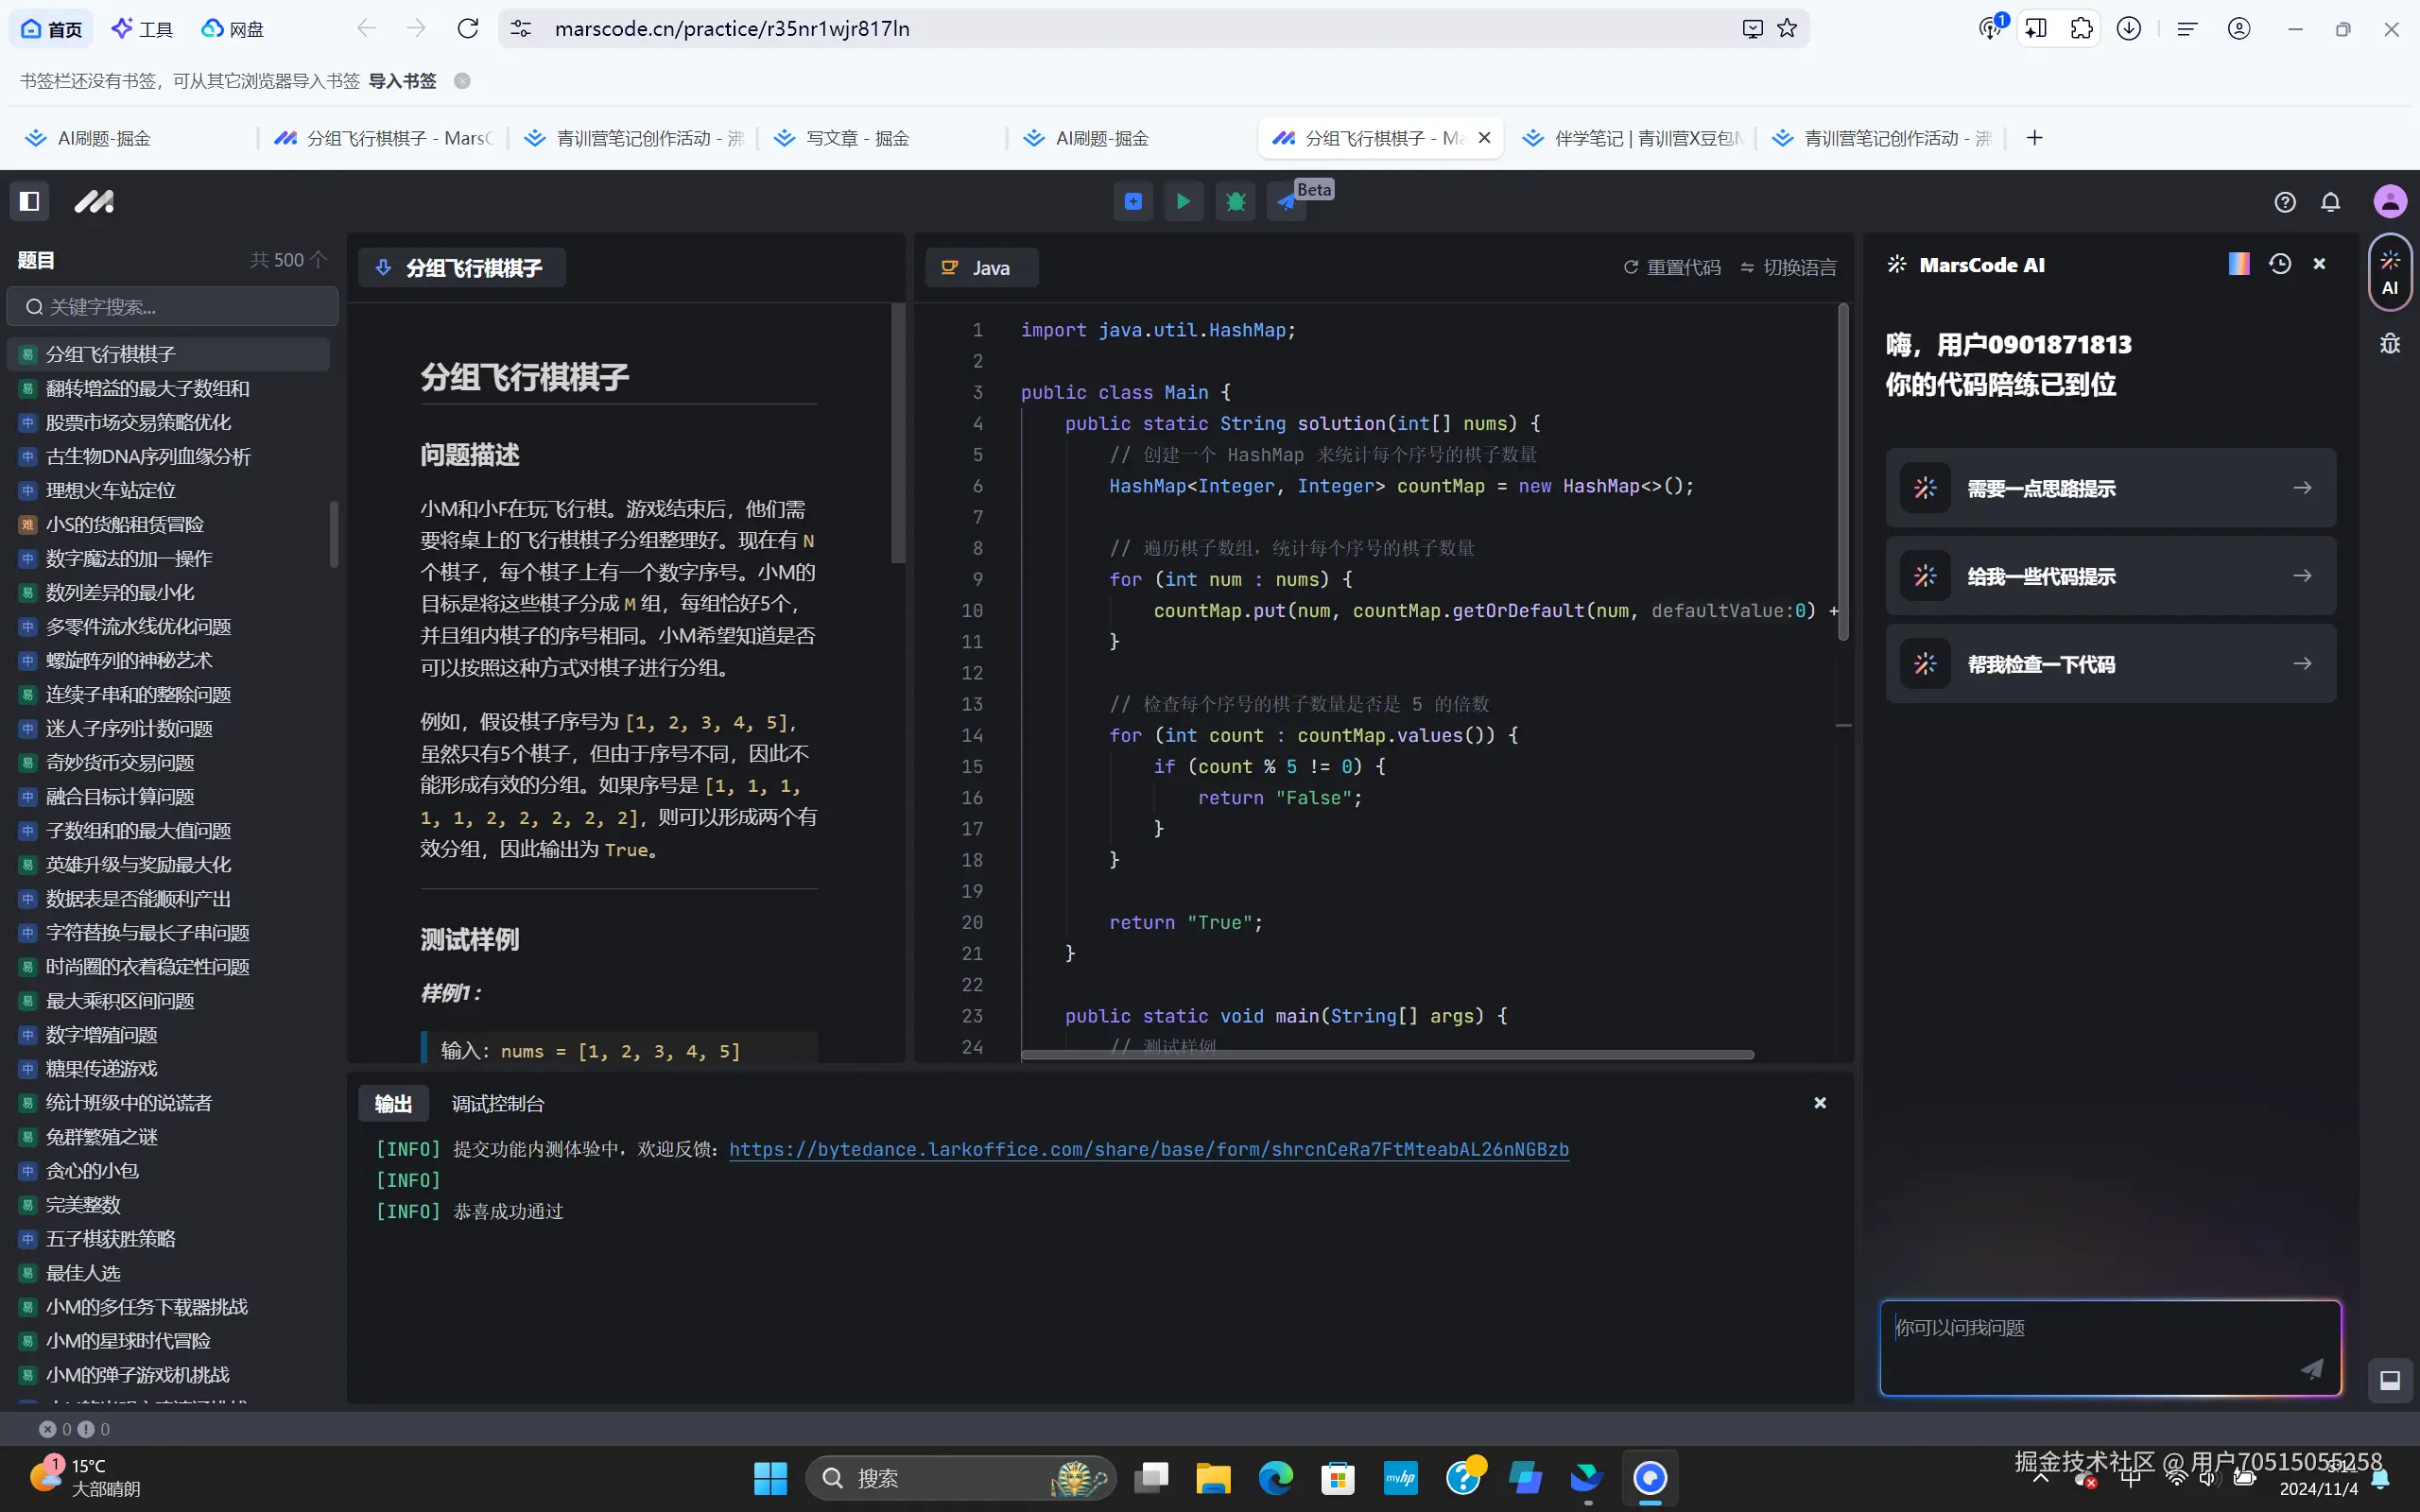Open the Java language selector
Screen dimensions: 2420x1512
(x=980, y=268)
